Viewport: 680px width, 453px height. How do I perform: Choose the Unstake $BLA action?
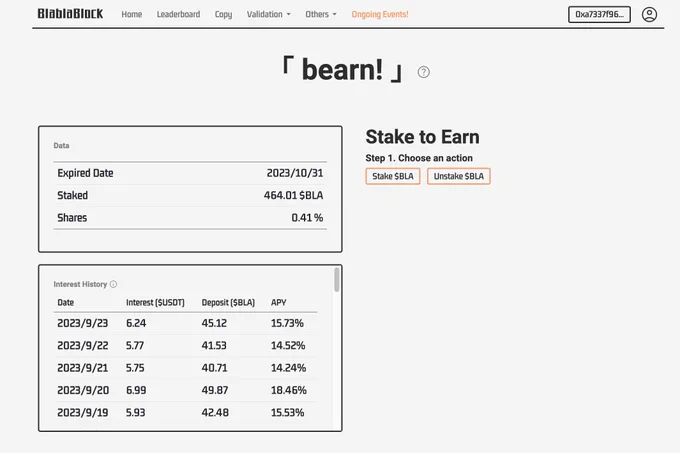[459, 176]
